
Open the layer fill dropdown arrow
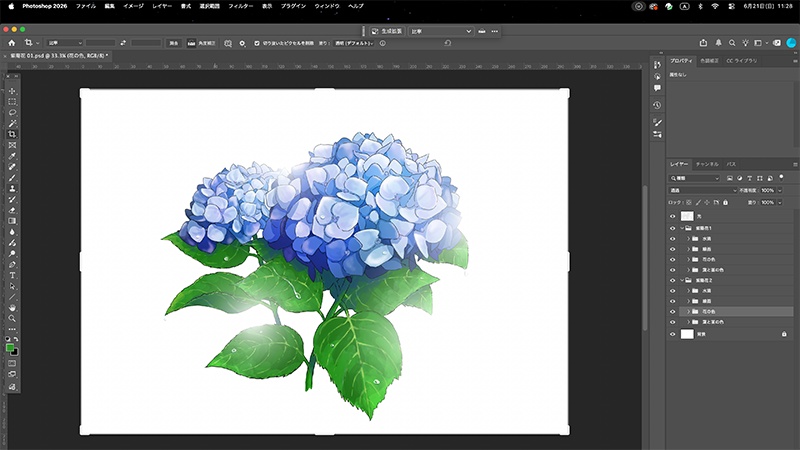(780, 203)
